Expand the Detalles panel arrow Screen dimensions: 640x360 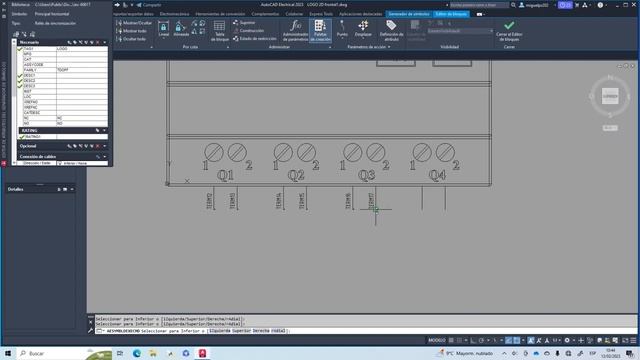pyautogui.click(x=72, y=189)
